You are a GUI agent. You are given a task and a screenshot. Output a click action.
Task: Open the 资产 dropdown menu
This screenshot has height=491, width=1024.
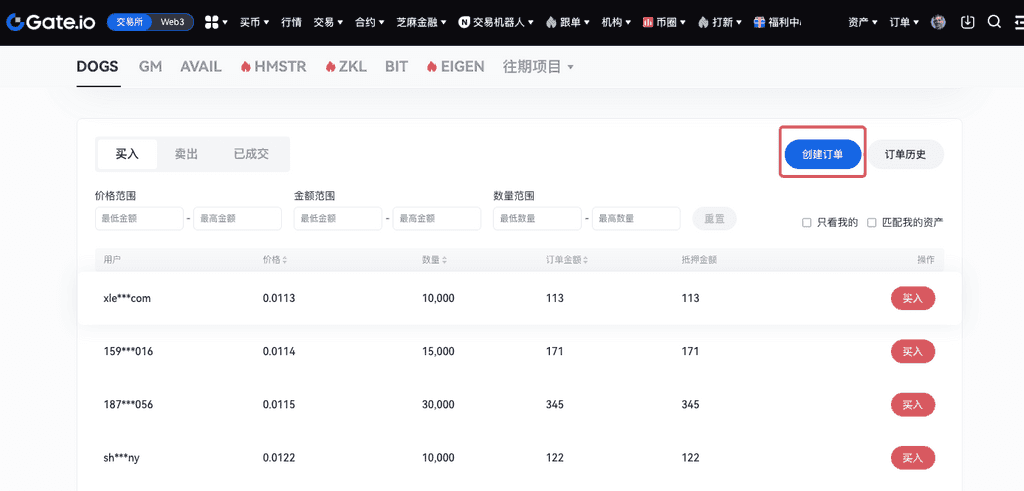click(862, 22)
